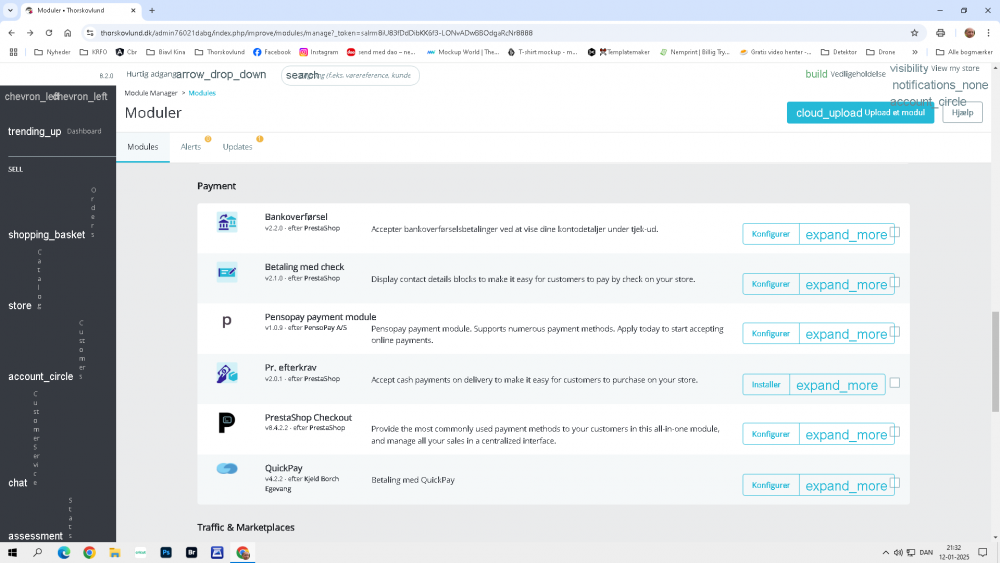Click the Pr. efterkrav module icon
Viewport: 1000px width, 563px height.
point(227,373)
